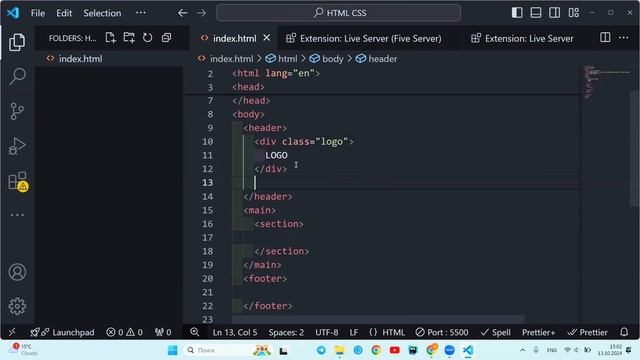The width and height of the screenshot is (640, 360).
Task: Open Windows Start menu
Action: click(x=172, y=350)
